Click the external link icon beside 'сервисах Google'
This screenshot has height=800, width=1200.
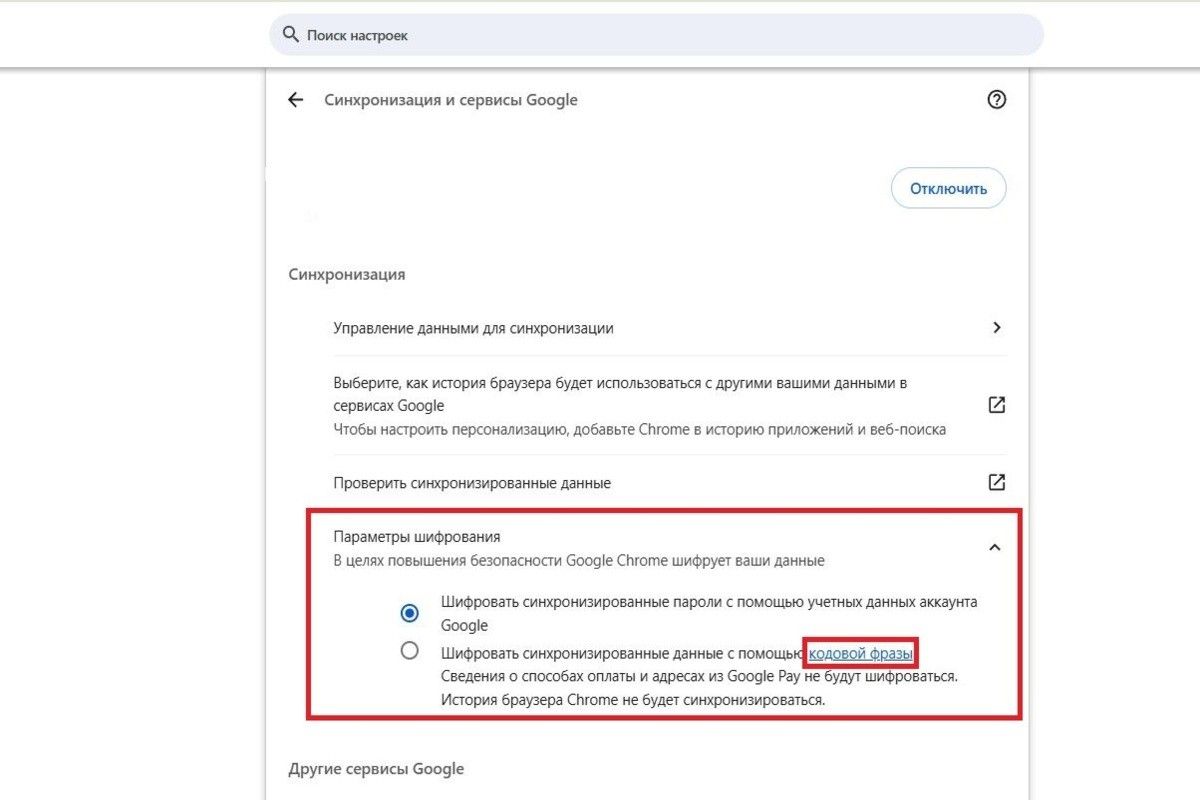(x=996, y=404)
